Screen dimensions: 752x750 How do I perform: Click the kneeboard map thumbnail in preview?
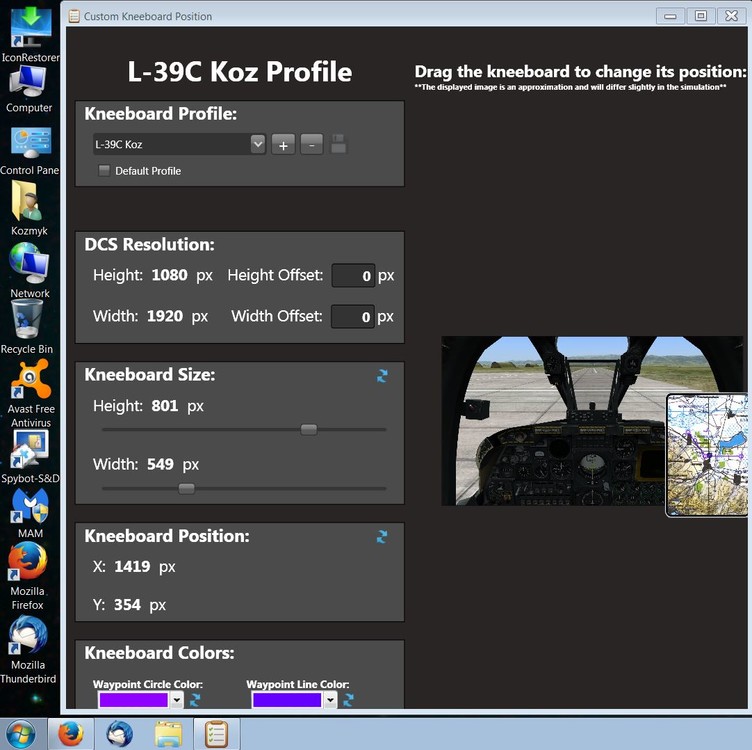[707, 455]
